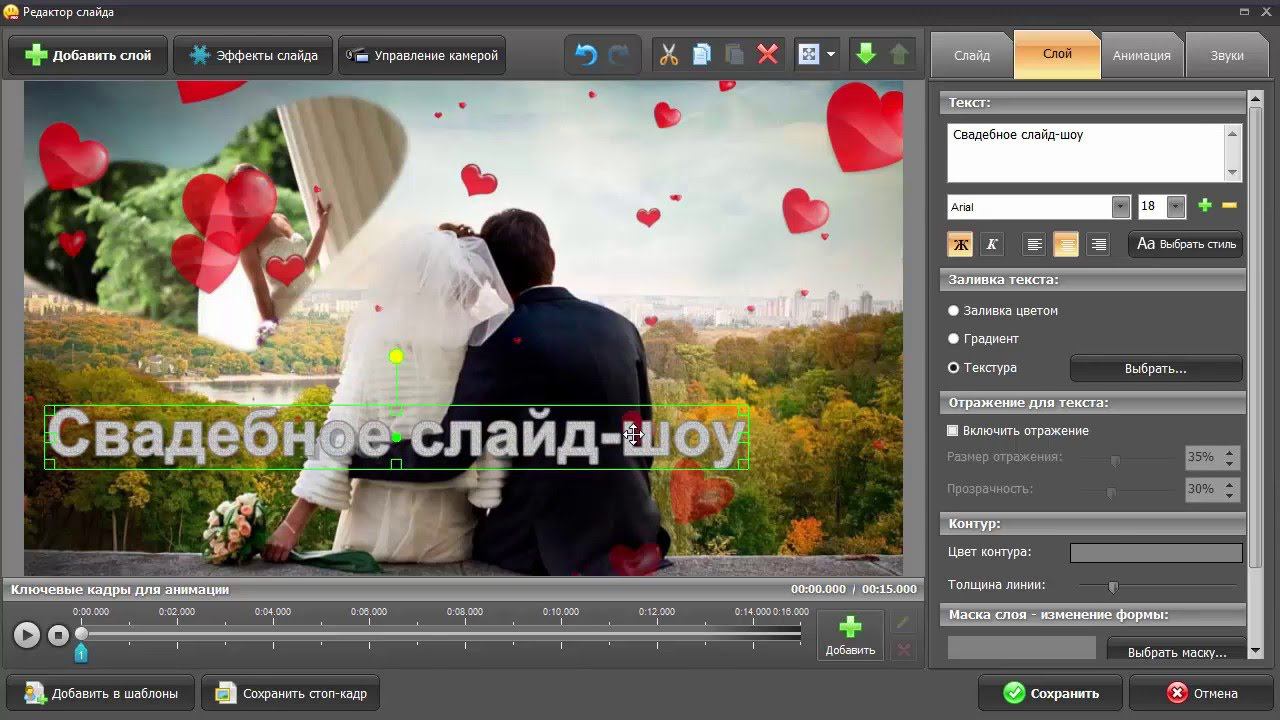This screenshot has height=720, width=1280.
Task: Click 'Добавить слой' button
Action: coord(88,55)
